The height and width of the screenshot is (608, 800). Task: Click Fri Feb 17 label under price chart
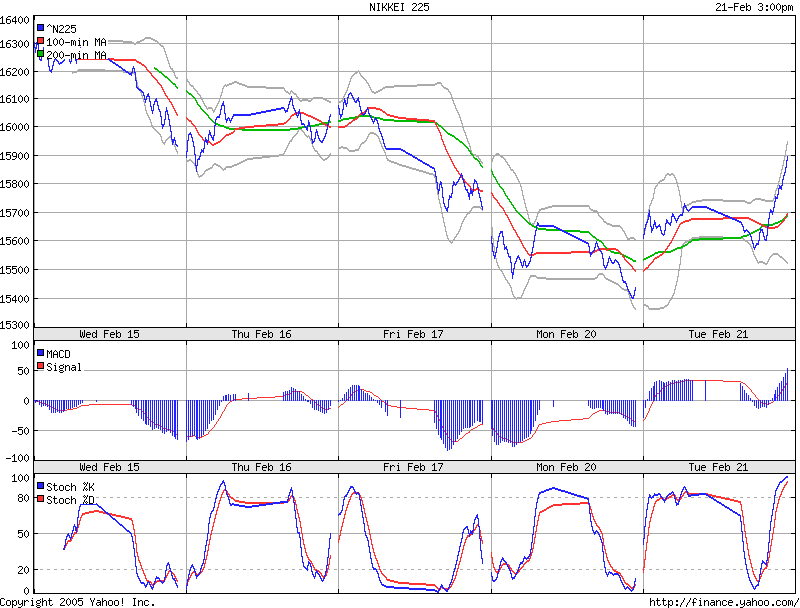(413, 334)
